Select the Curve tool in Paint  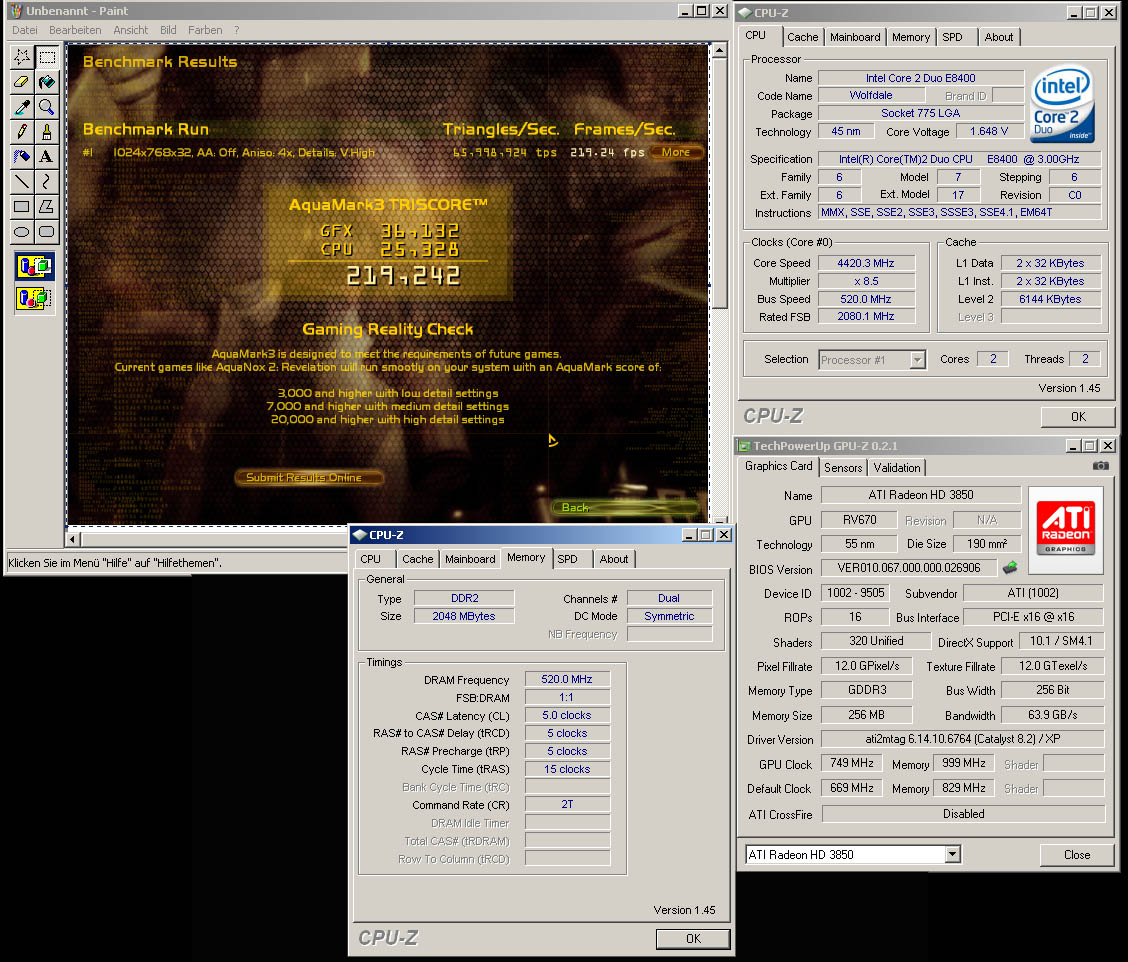pyautogui.click(x=47, y=182)
